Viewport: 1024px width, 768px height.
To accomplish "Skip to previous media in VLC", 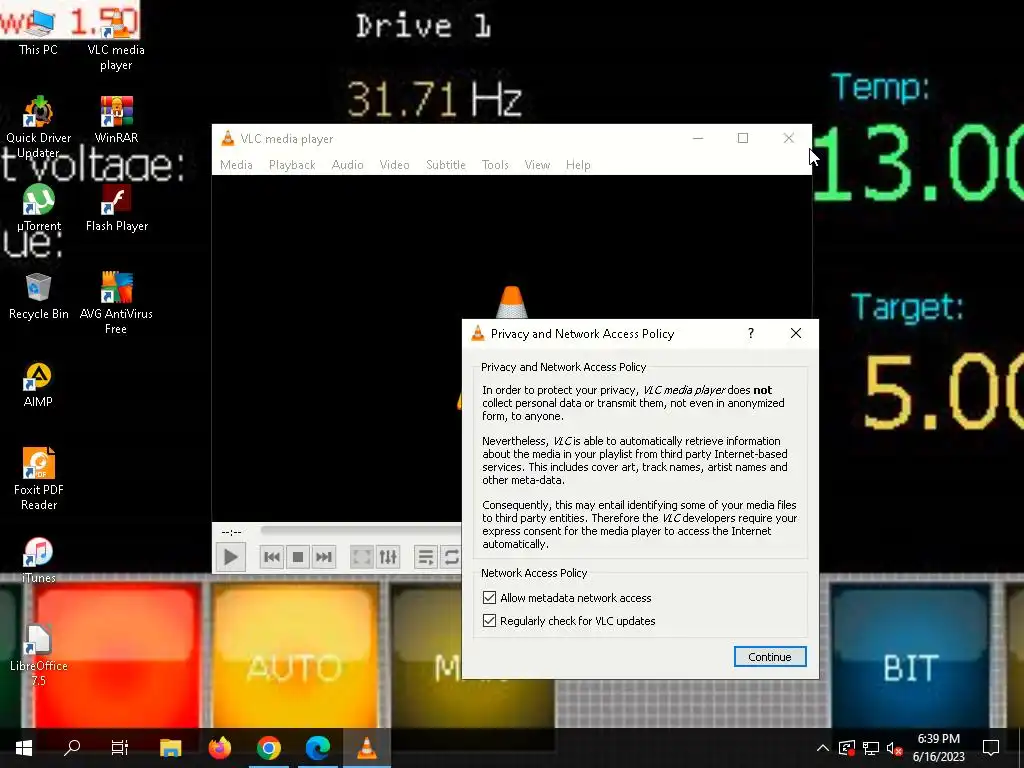I will point(272,557).
